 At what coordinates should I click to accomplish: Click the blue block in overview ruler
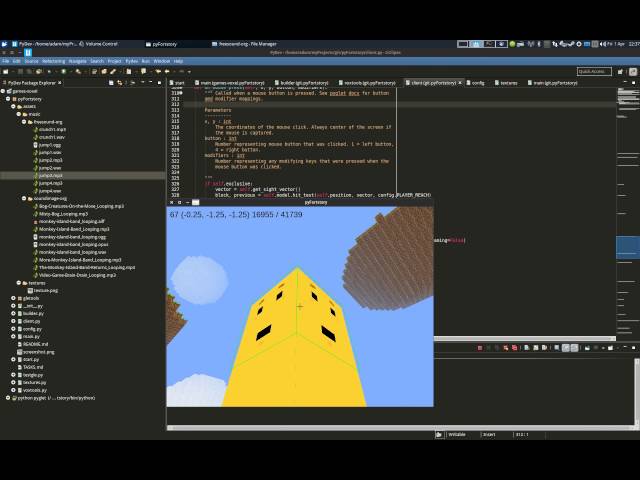[x=627, y=247]
